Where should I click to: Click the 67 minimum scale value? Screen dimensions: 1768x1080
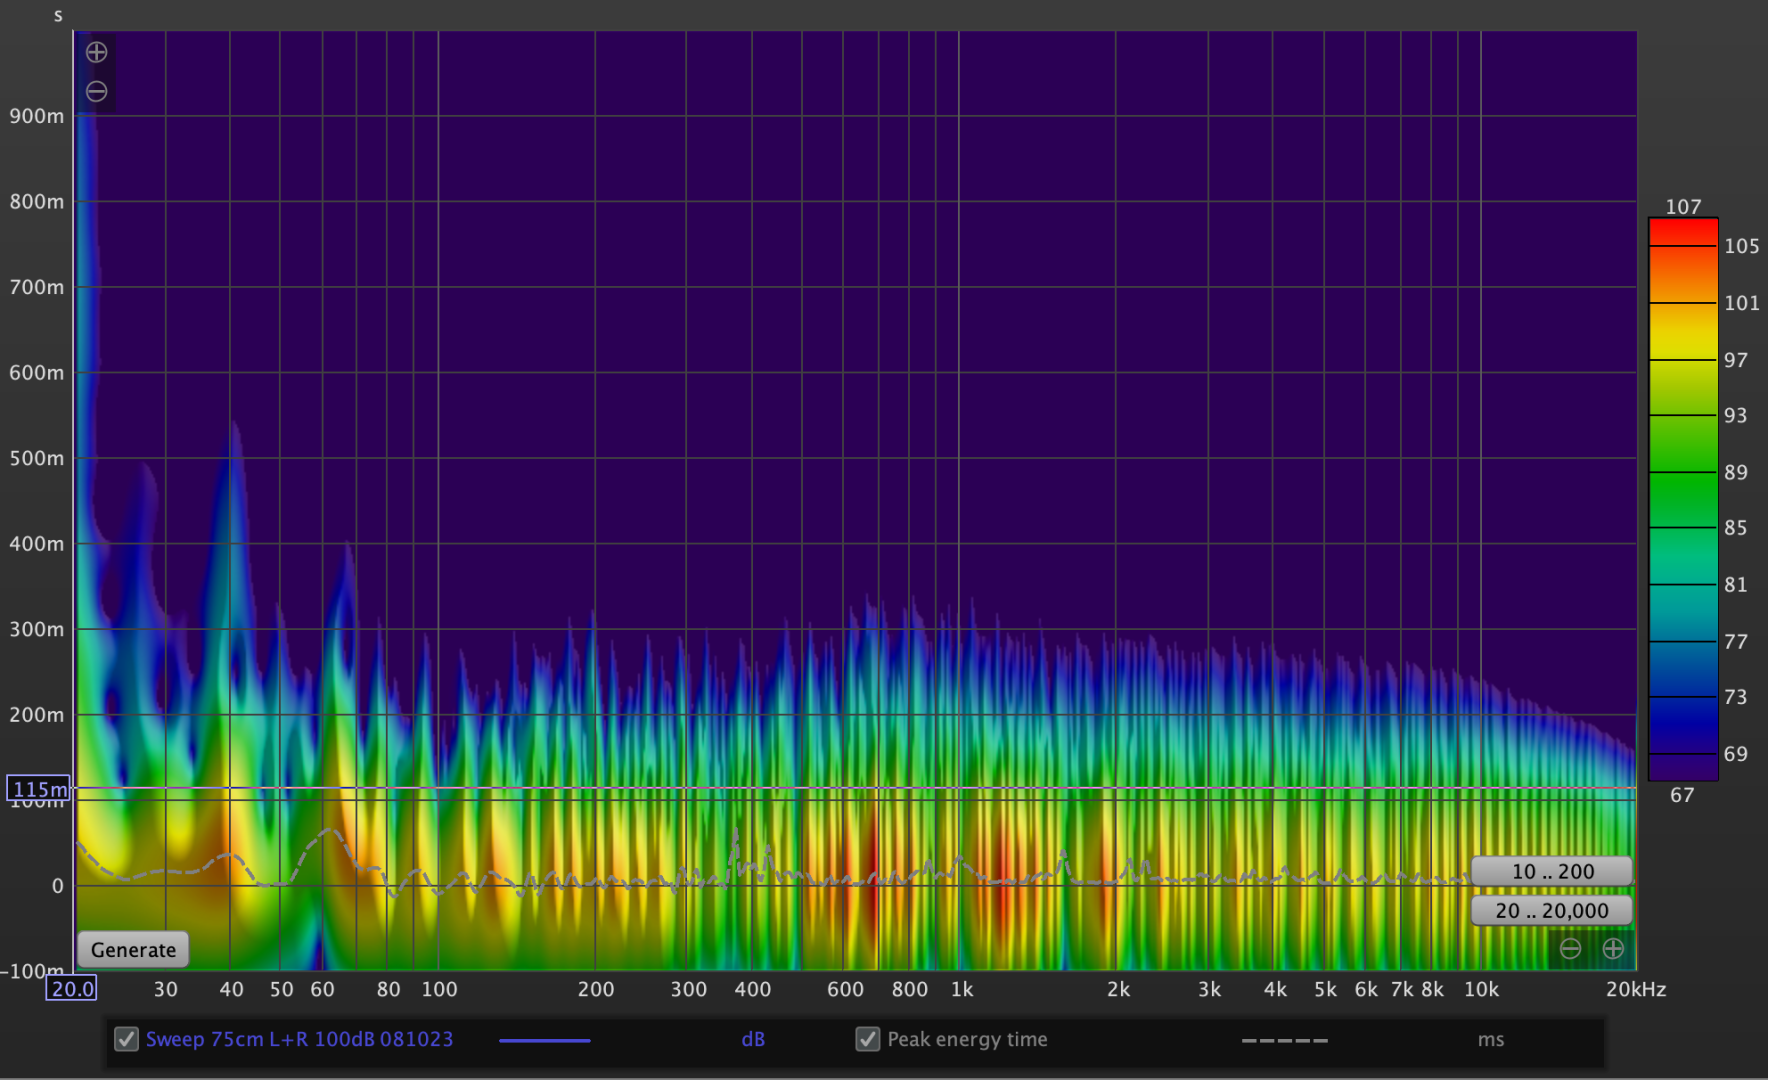click(x=1682, y=795)
